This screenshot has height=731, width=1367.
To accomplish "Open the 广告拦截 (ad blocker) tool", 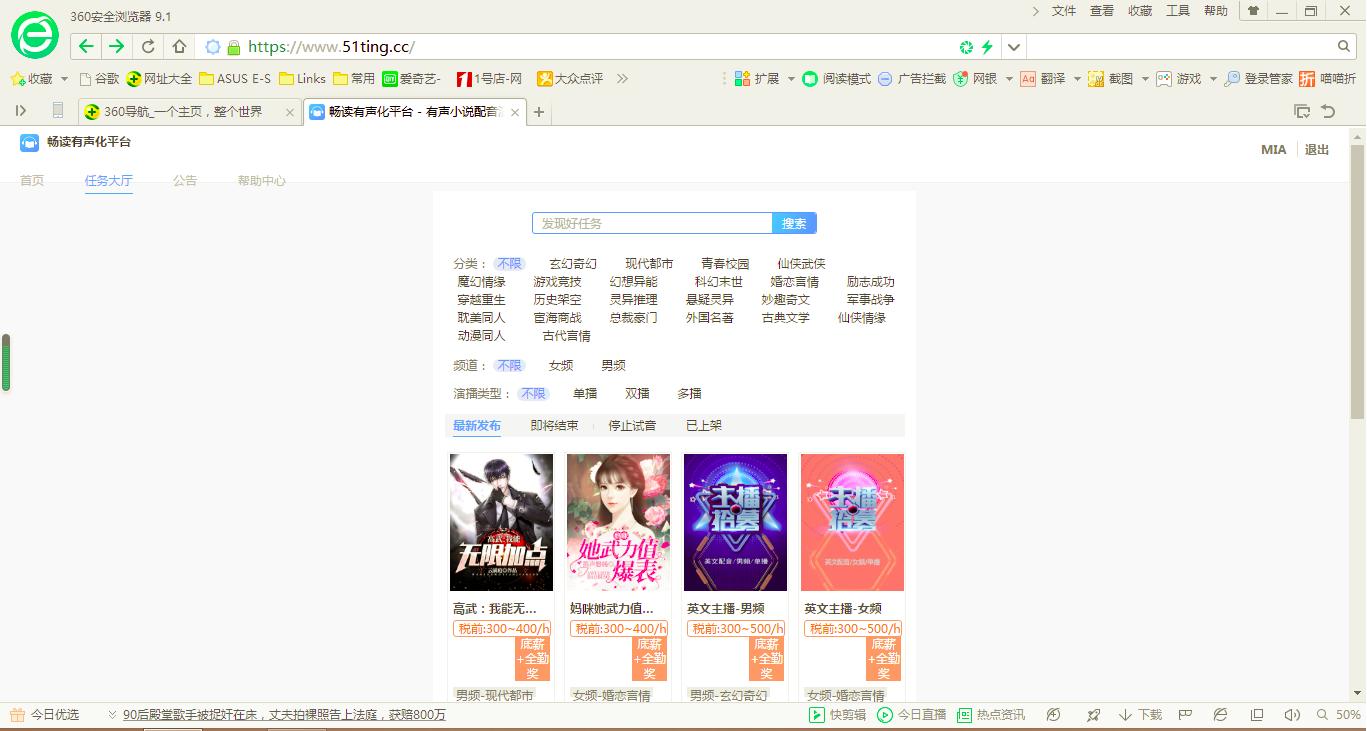I will pyautogui.click(x=912, y=78).
